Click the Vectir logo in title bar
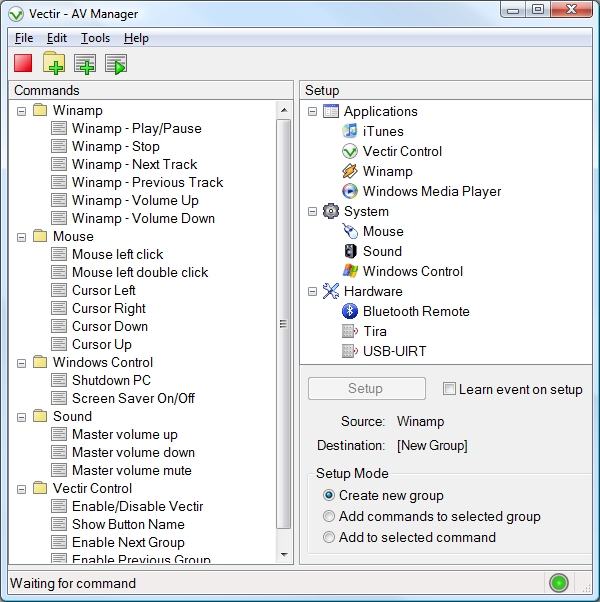Screen dimensions: 600x602 pyautogui.click(x=16, y=14)
